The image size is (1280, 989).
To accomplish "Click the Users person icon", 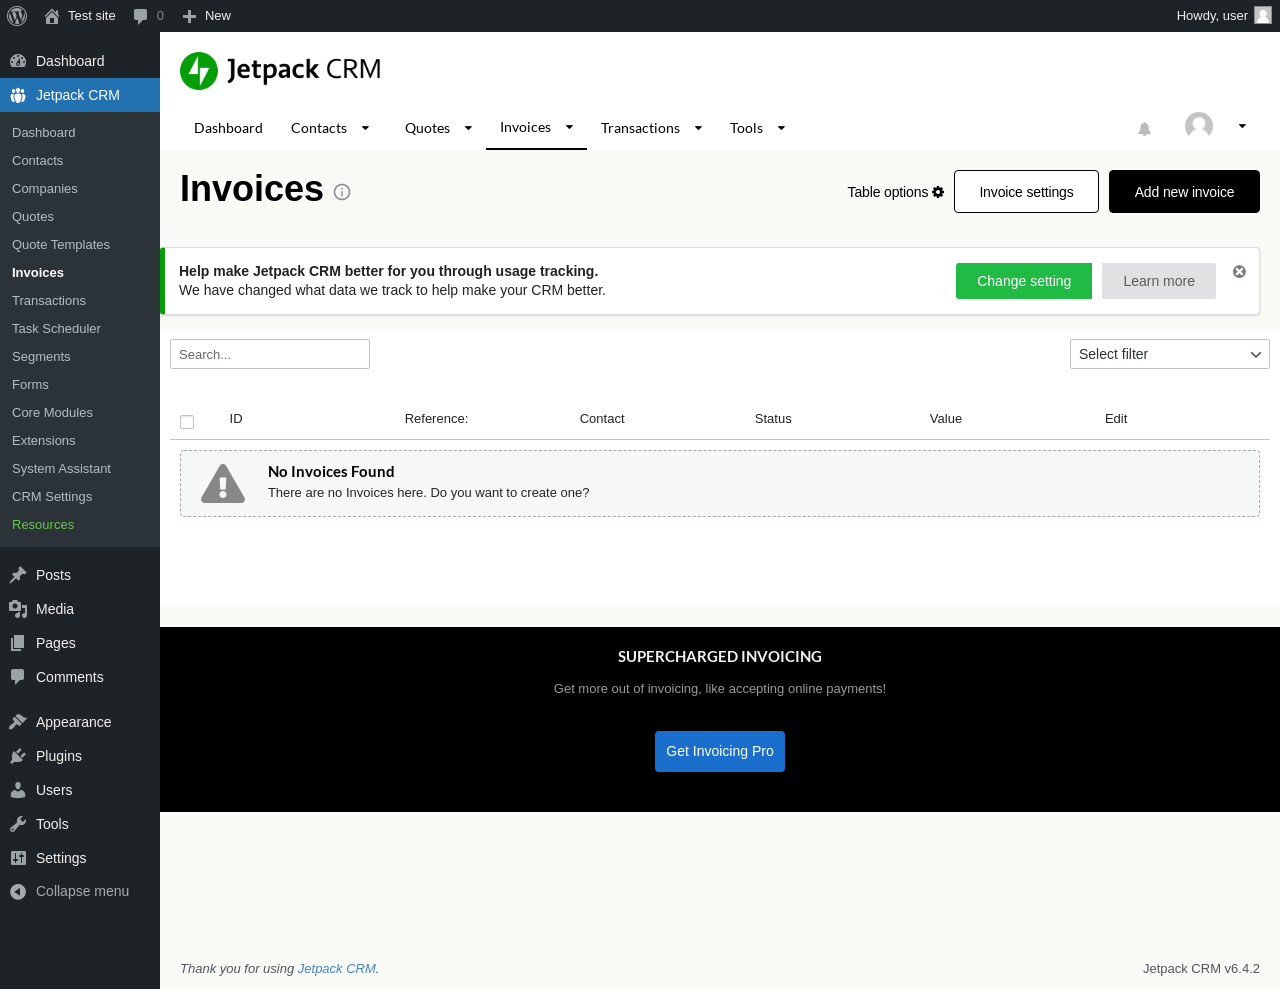I will coord(18,790).
